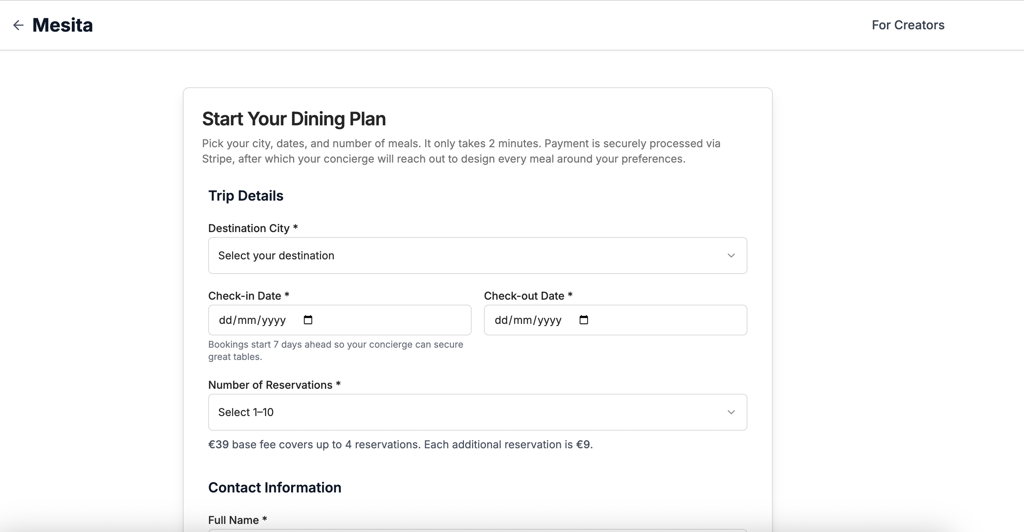Viewport: 1024px width, 532px height.
Task: Click the Check-in Date field label
Action: [248, 296]
